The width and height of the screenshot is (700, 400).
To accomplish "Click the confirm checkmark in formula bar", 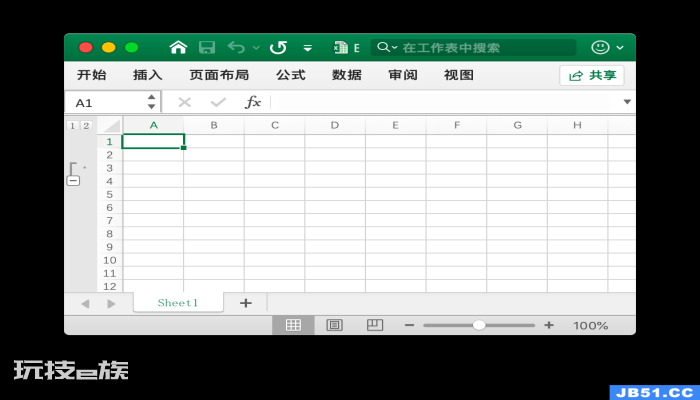I will click(x=218, y=102).
